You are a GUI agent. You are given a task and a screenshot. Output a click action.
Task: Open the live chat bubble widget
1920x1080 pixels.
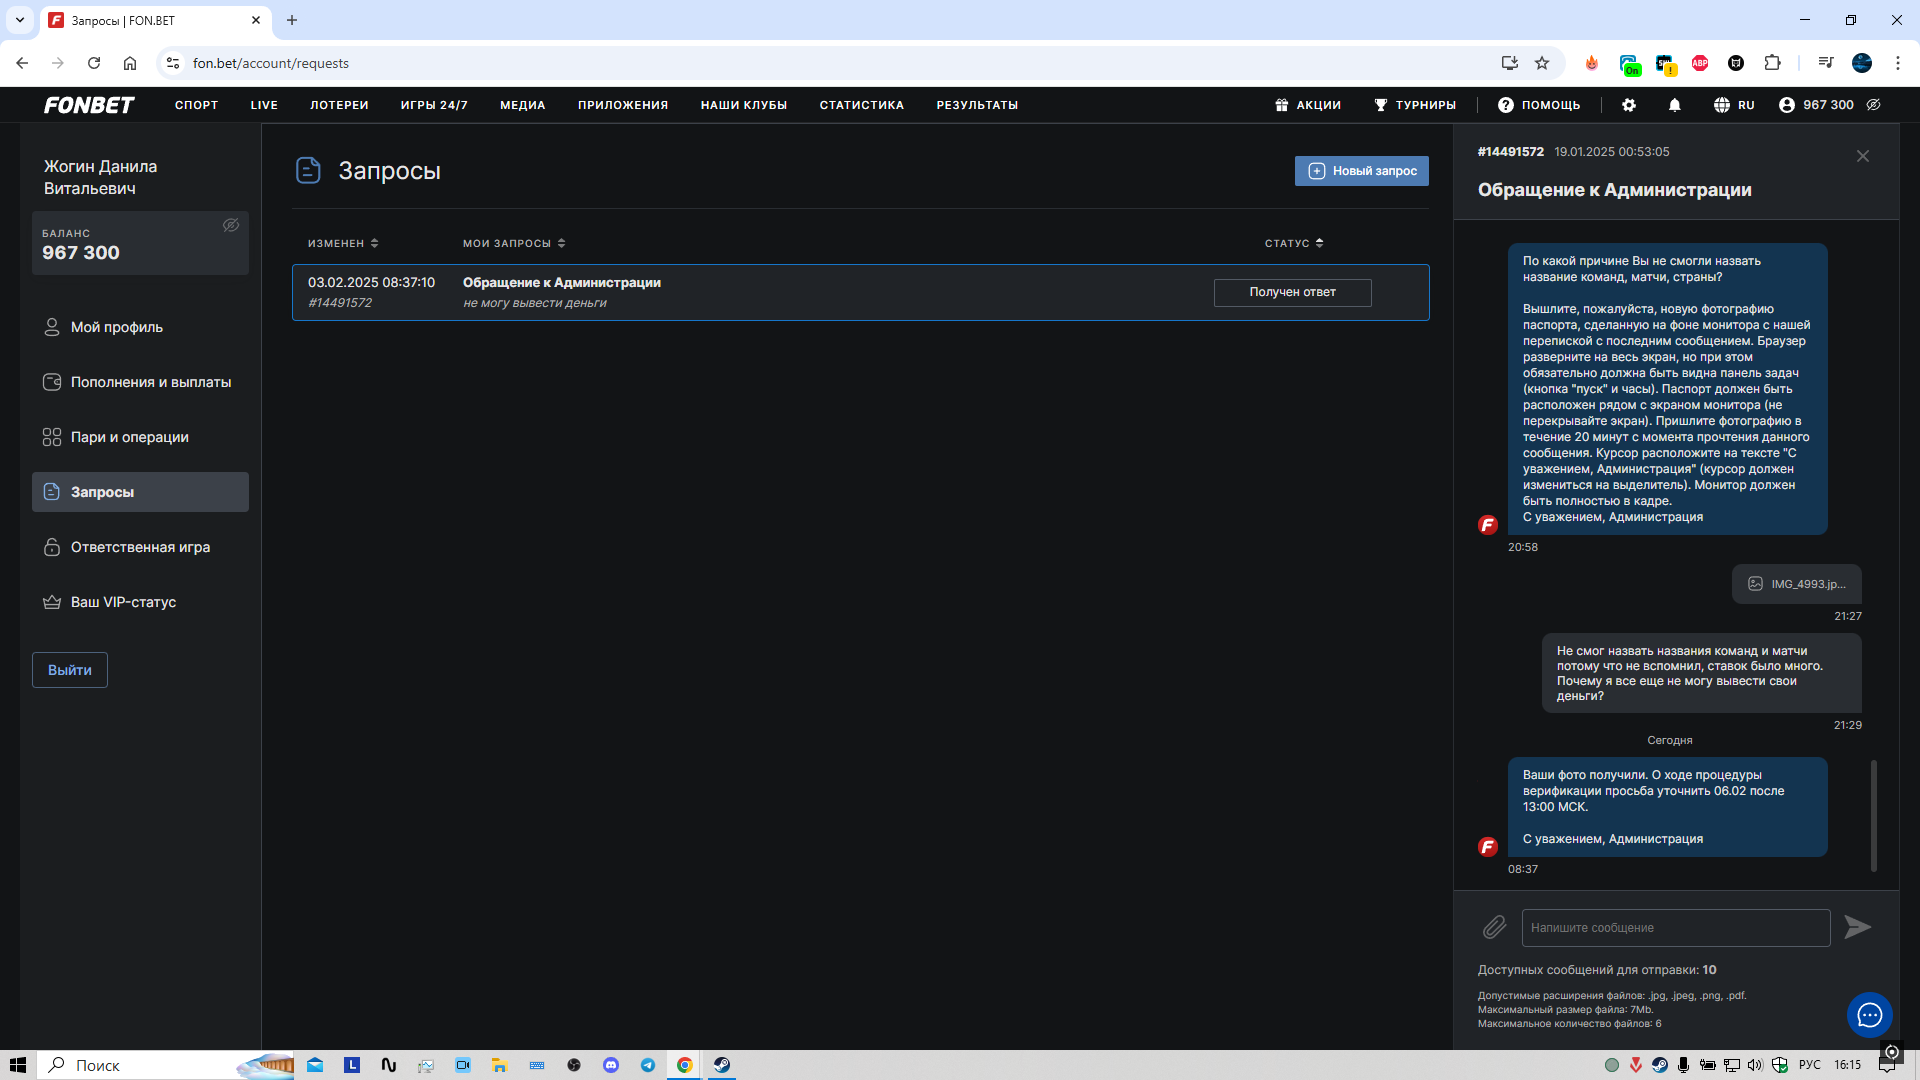pyautogui.click(x=1870, y=1015)
